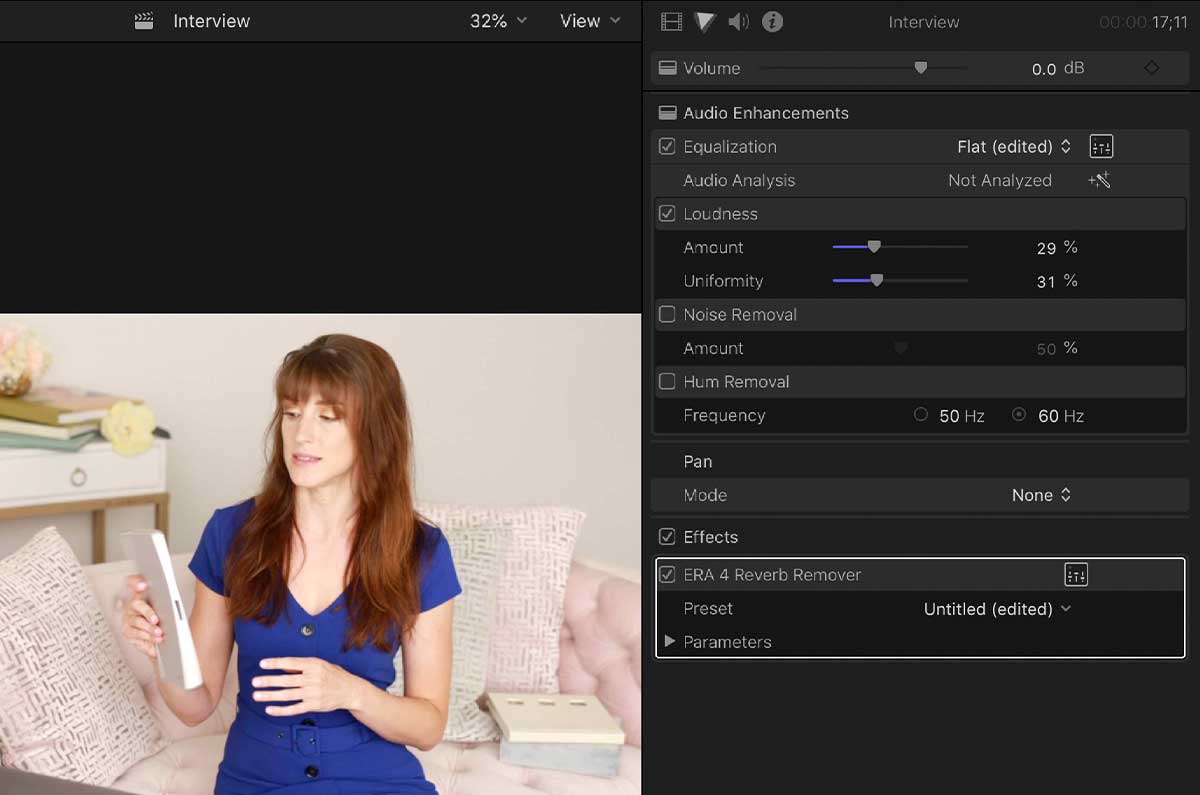The width and height of the screenshot is (1200, 795).
Task: Enable Hum Removal
Action: tap(667, 381)
